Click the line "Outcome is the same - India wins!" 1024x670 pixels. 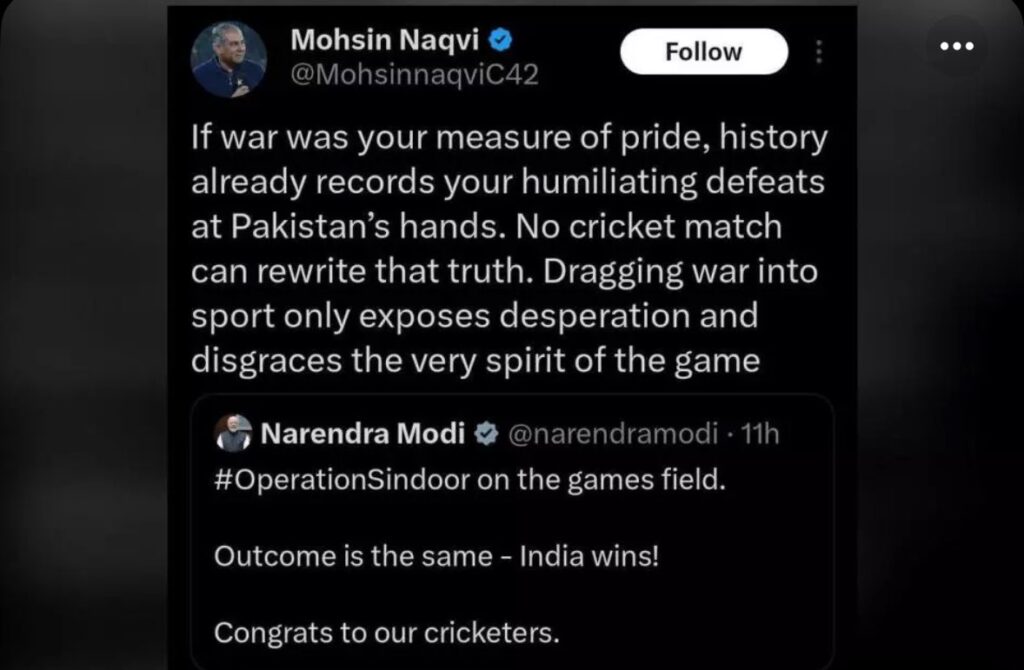[437, 556]
